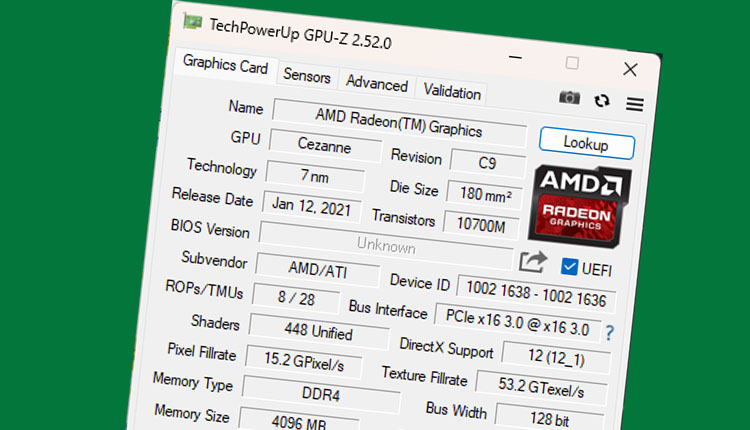Click the GPU-Z app icon in title bar
This screenshot has width=750, height=430.
click(192, 22)
